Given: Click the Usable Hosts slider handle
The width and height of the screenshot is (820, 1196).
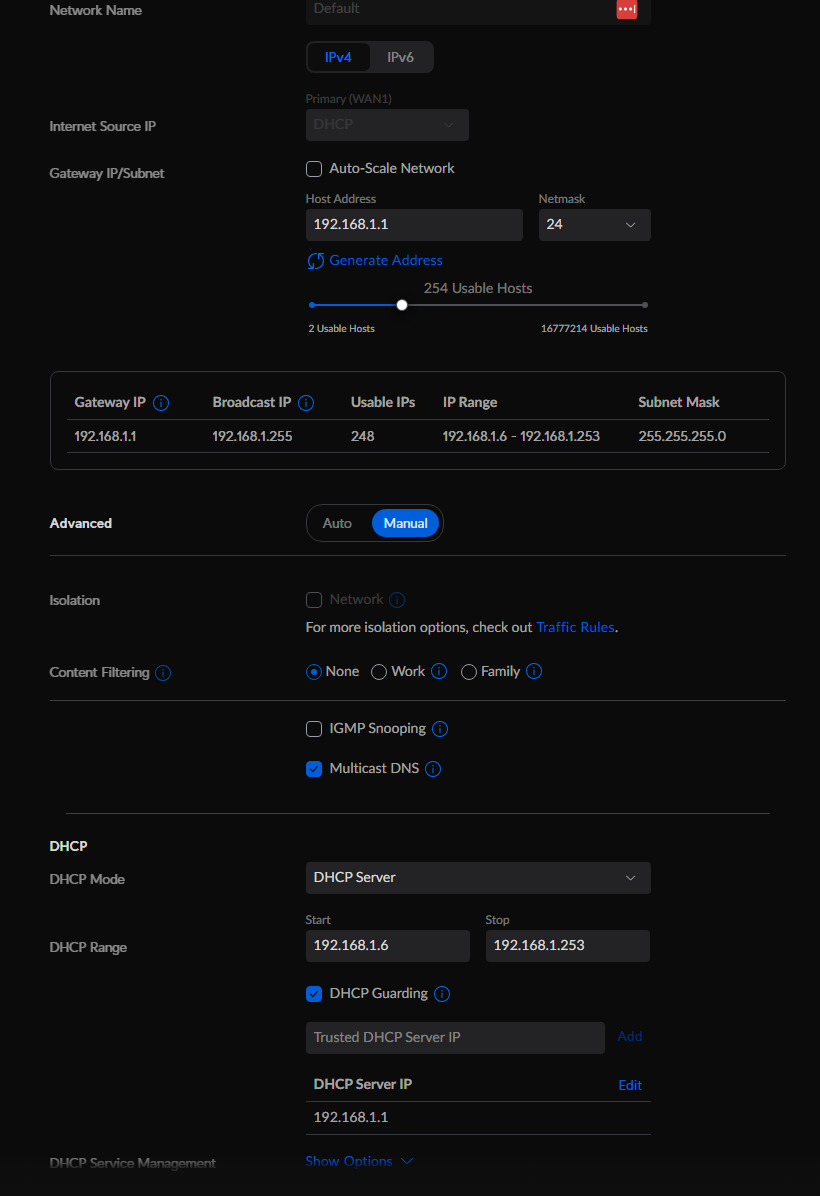Looking at the screenshot, I should 402,305.
